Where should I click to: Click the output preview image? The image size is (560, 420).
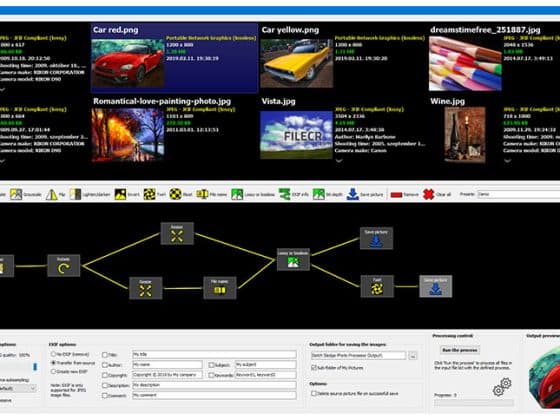[x=544, y=378]
